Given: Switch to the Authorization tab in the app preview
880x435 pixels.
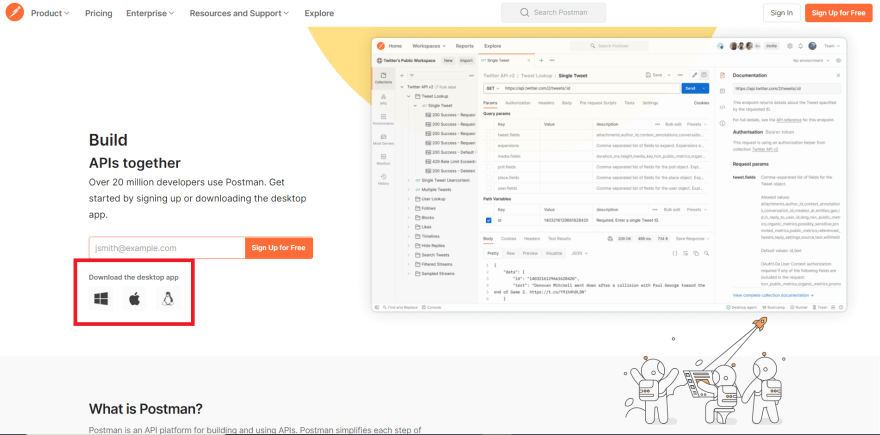Looking at the screenshot, I should [x=518, y=103].
